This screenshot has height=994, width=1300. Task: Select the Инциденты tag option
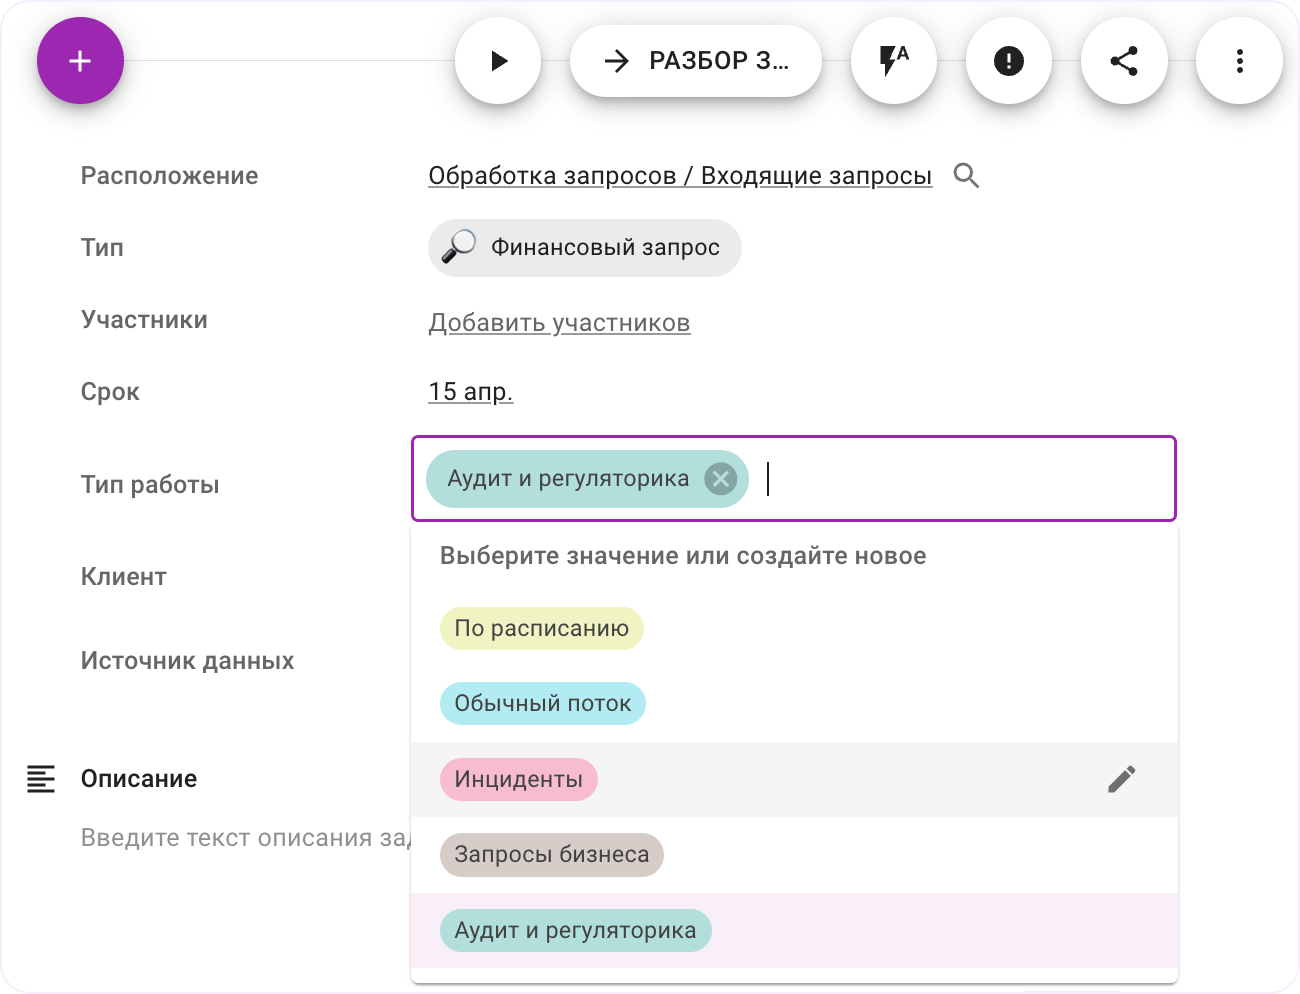[518, 780]
